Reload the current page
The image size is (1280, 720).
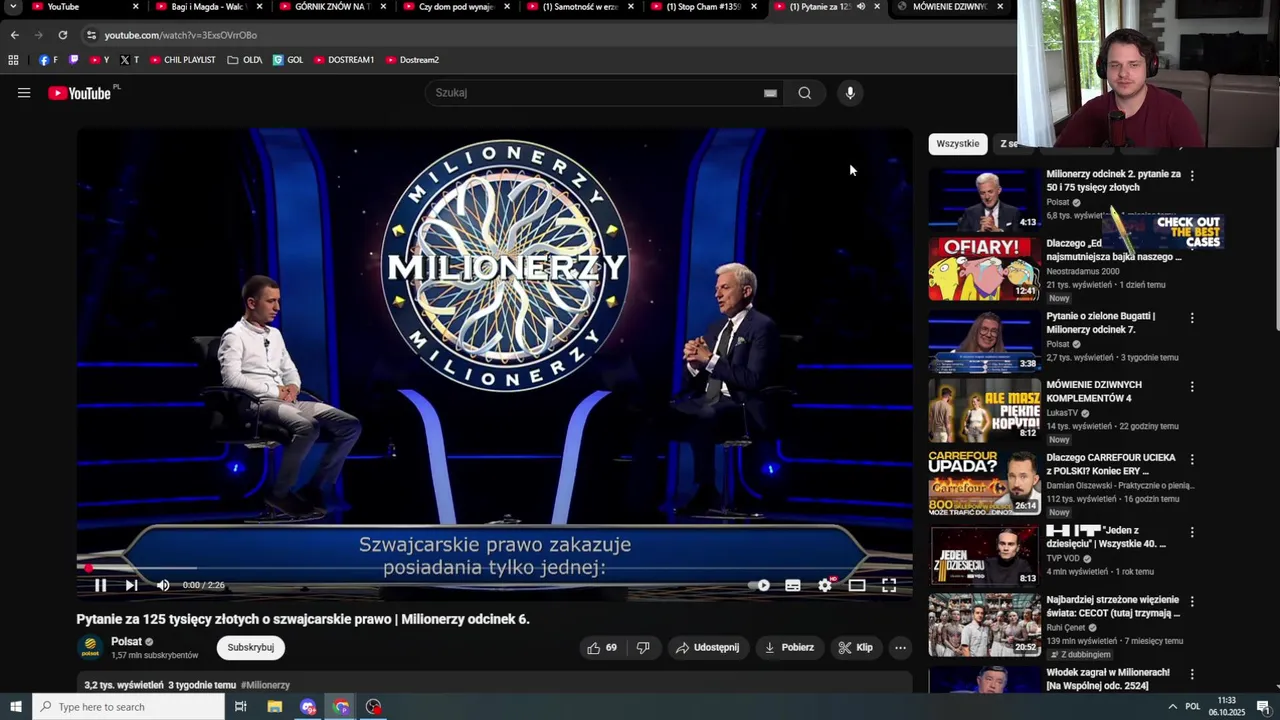62,35
